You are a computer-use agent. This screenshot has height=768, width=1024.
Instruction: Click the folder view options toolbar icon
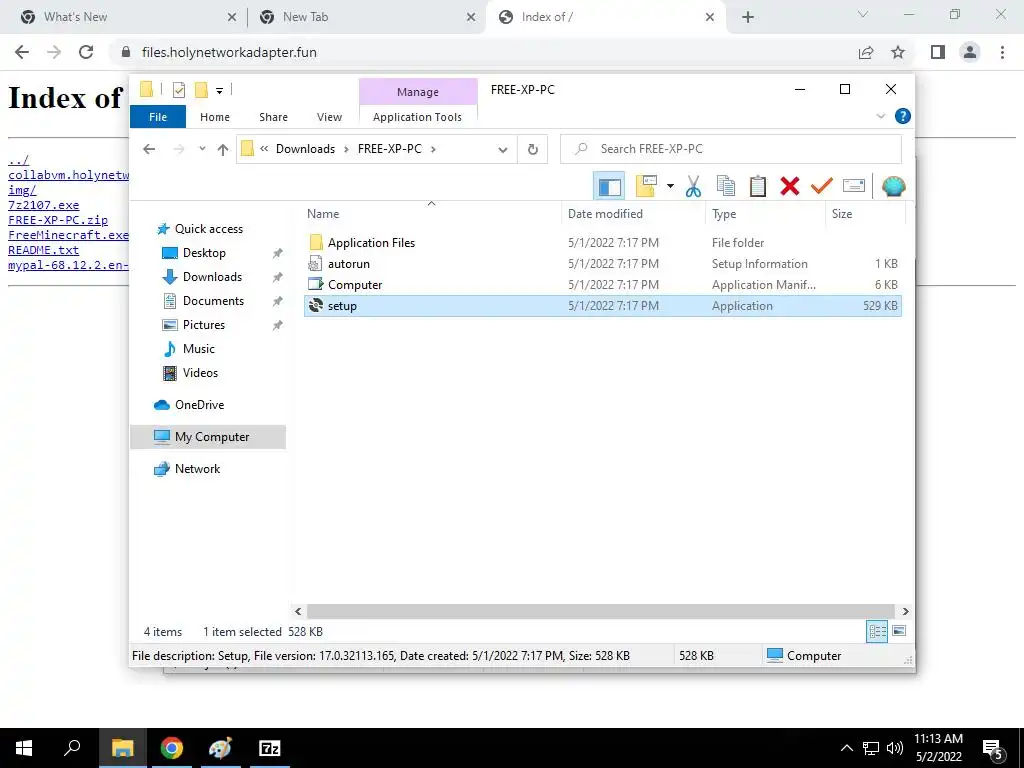tap(646, 187)
